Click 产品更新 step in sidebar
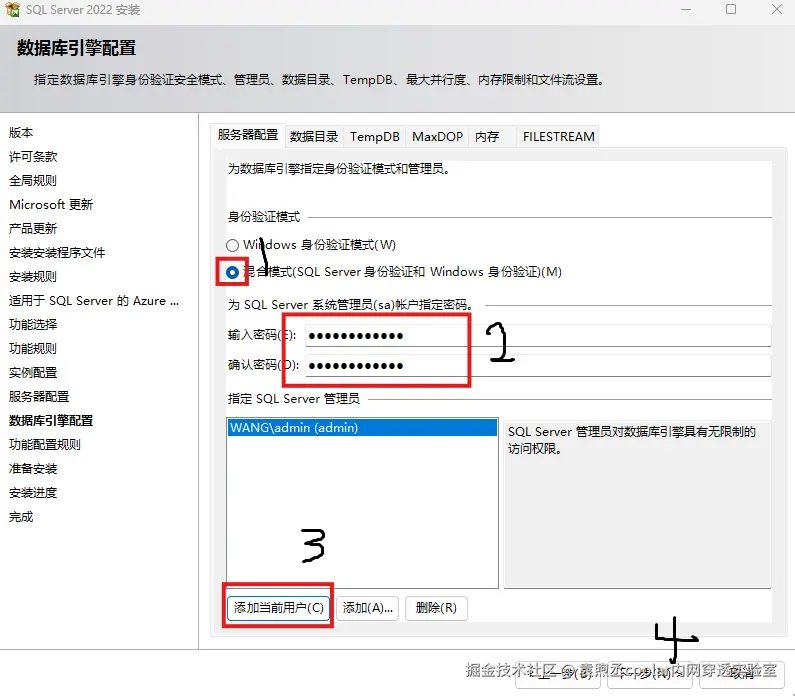Image resolution: width=795 pixels, height=697 pixels. 33,229
